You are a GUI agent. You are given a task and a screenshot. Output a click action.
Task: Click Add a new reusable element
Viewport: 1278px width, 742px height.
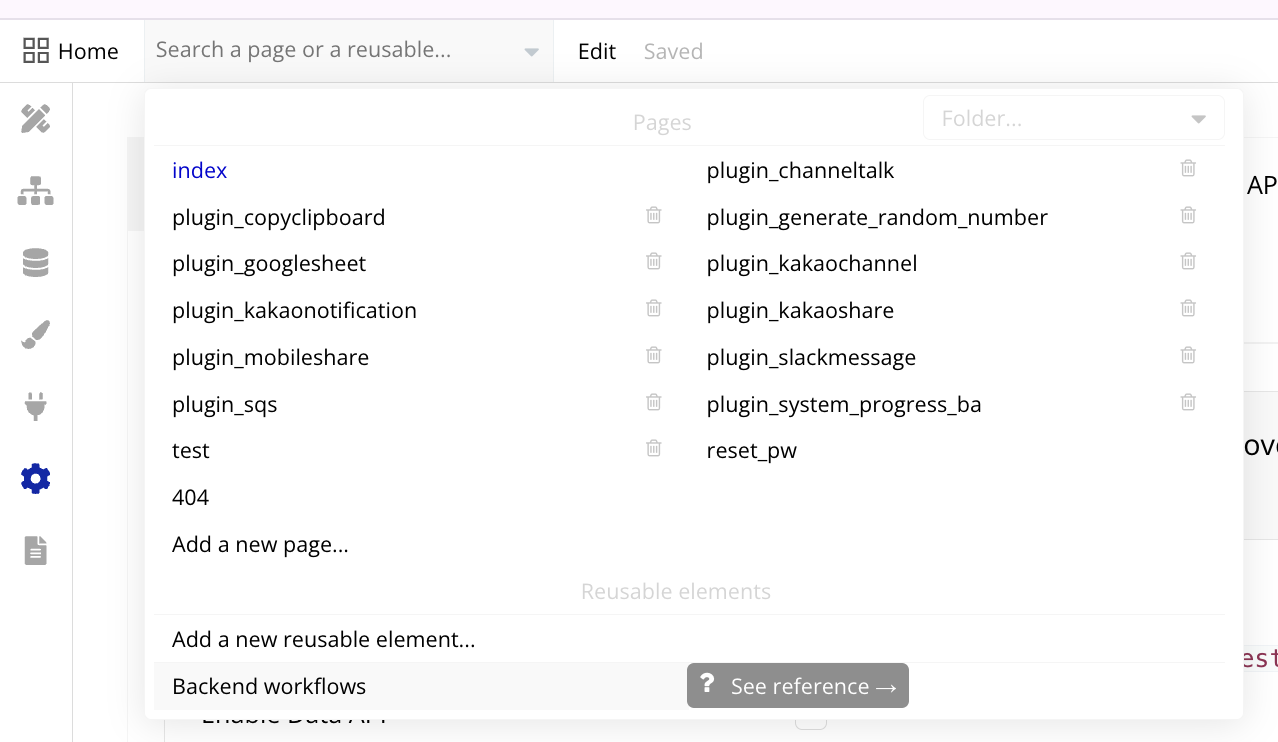pos(323,639)
